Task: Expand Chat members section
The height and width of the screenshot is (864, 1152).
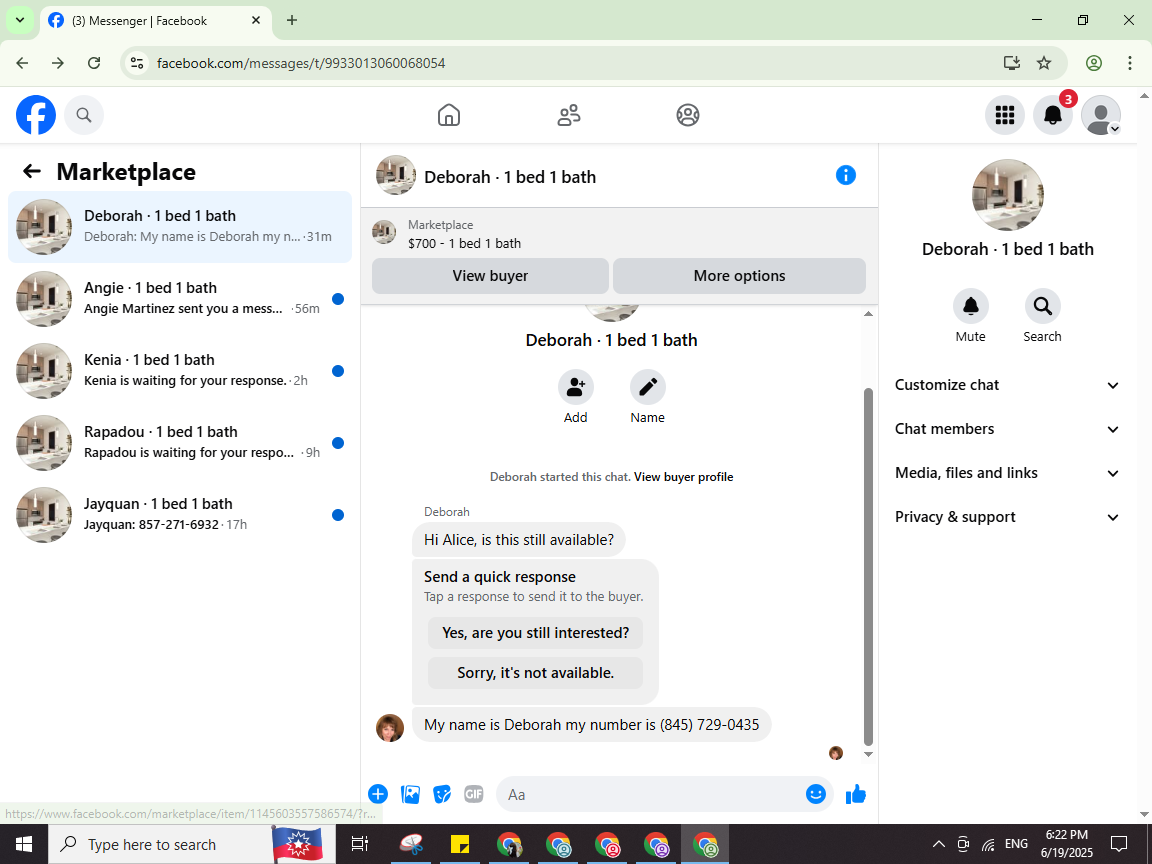Action: pos(1007,429)
